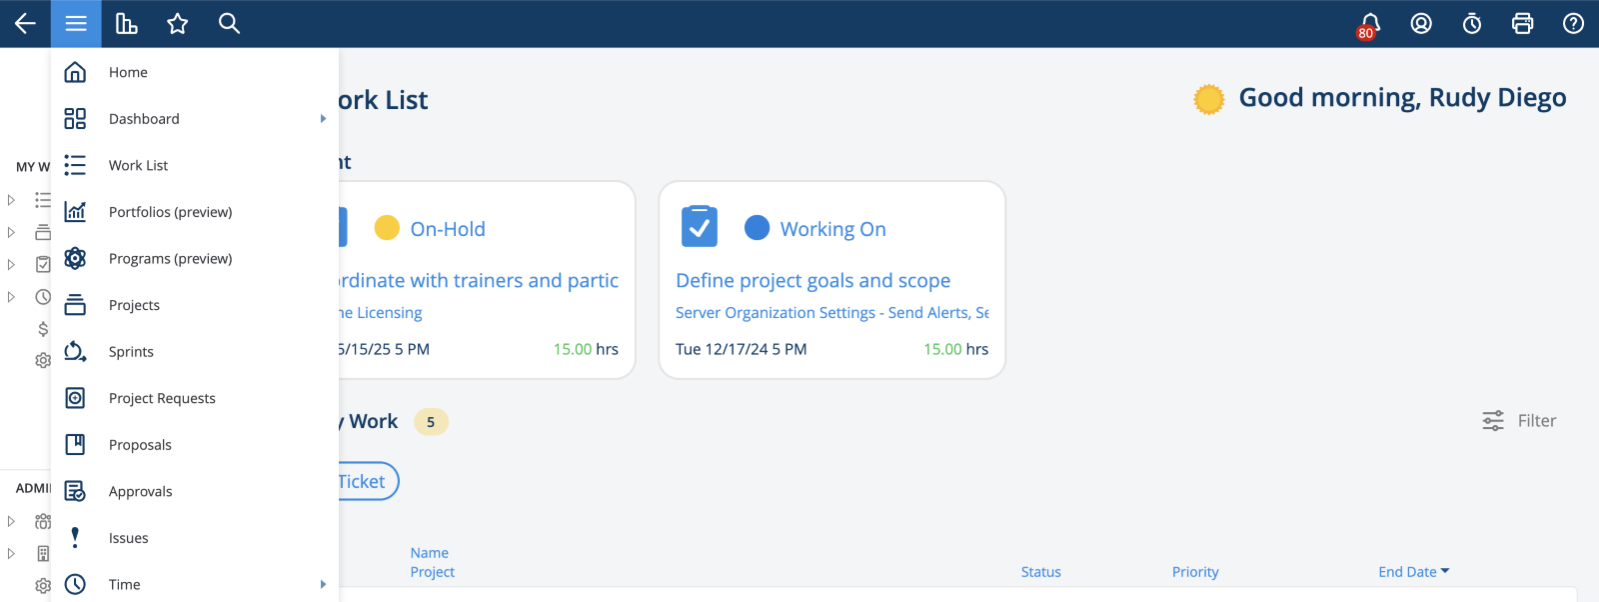This screenshot has height=602, width=1599.
Task: Open Define project goals and scope link
Action: tap(813, 281)
